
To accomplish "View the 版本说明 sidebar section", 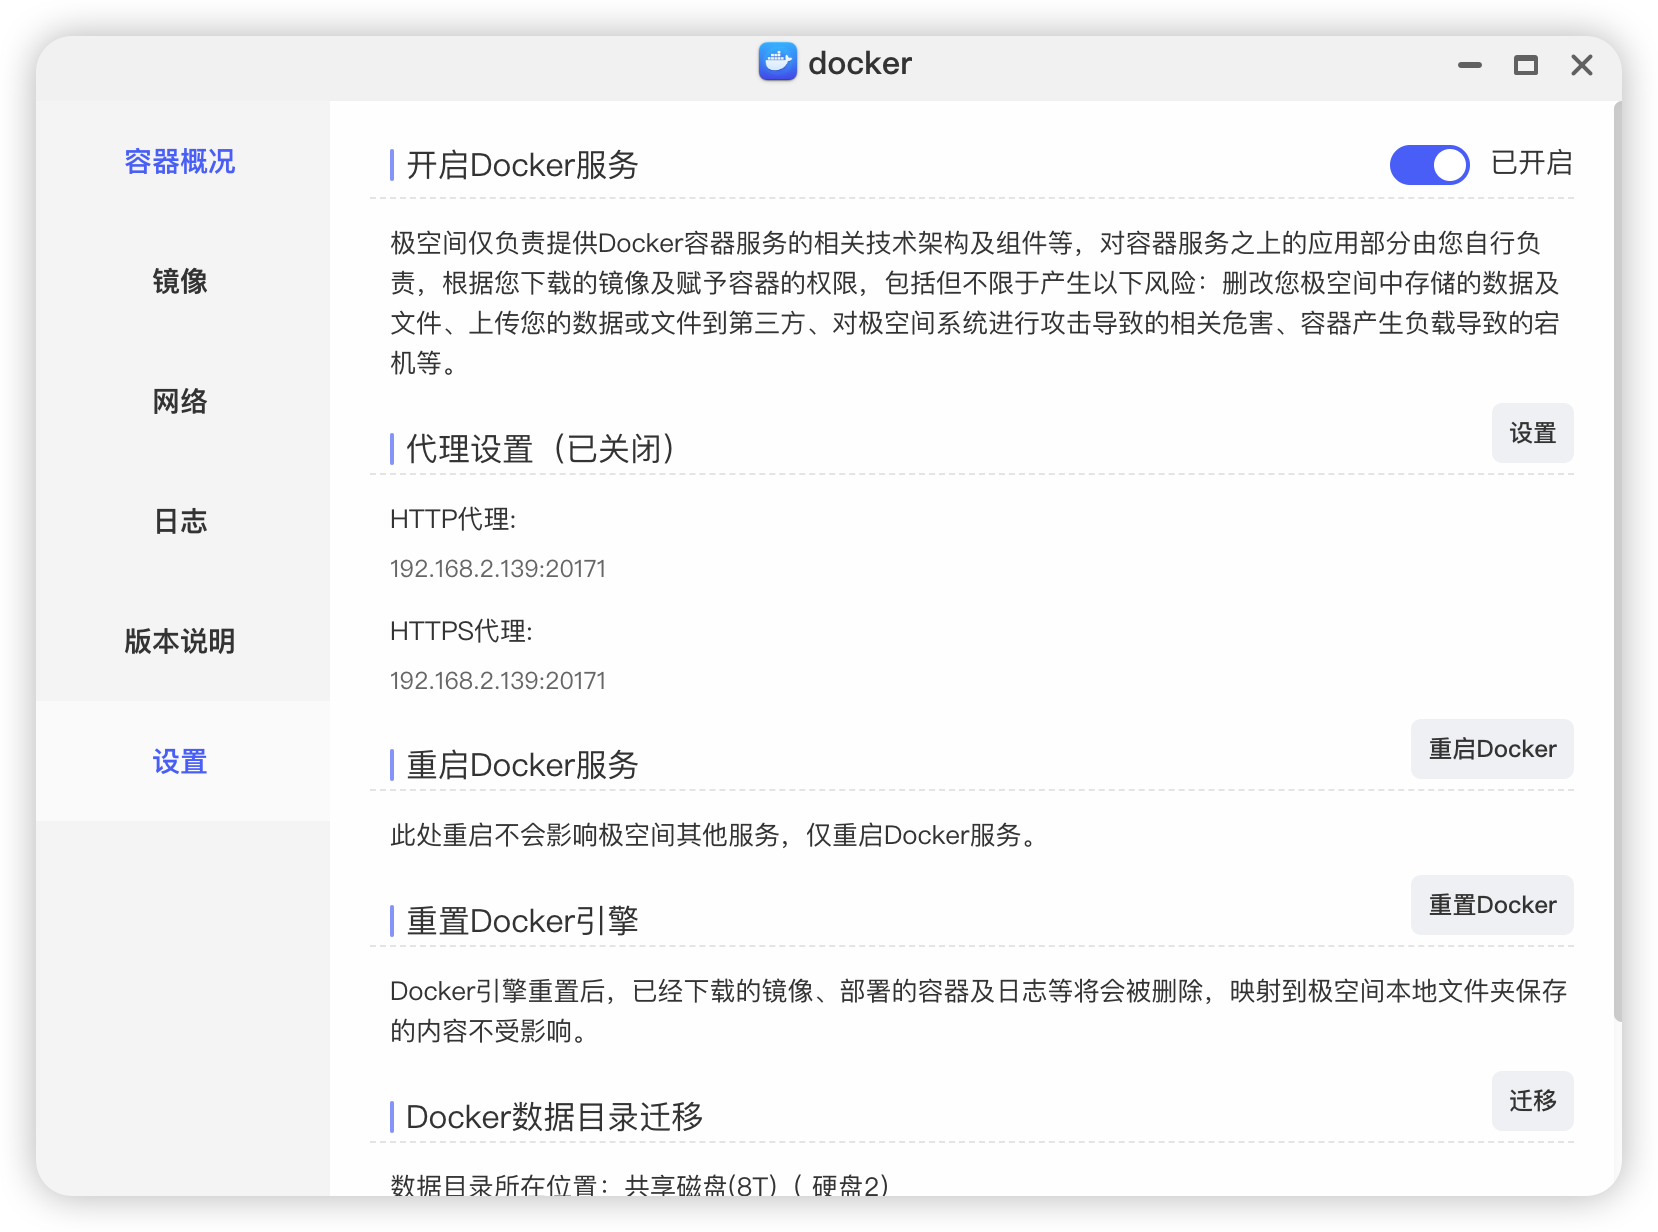I will [180, 641].
